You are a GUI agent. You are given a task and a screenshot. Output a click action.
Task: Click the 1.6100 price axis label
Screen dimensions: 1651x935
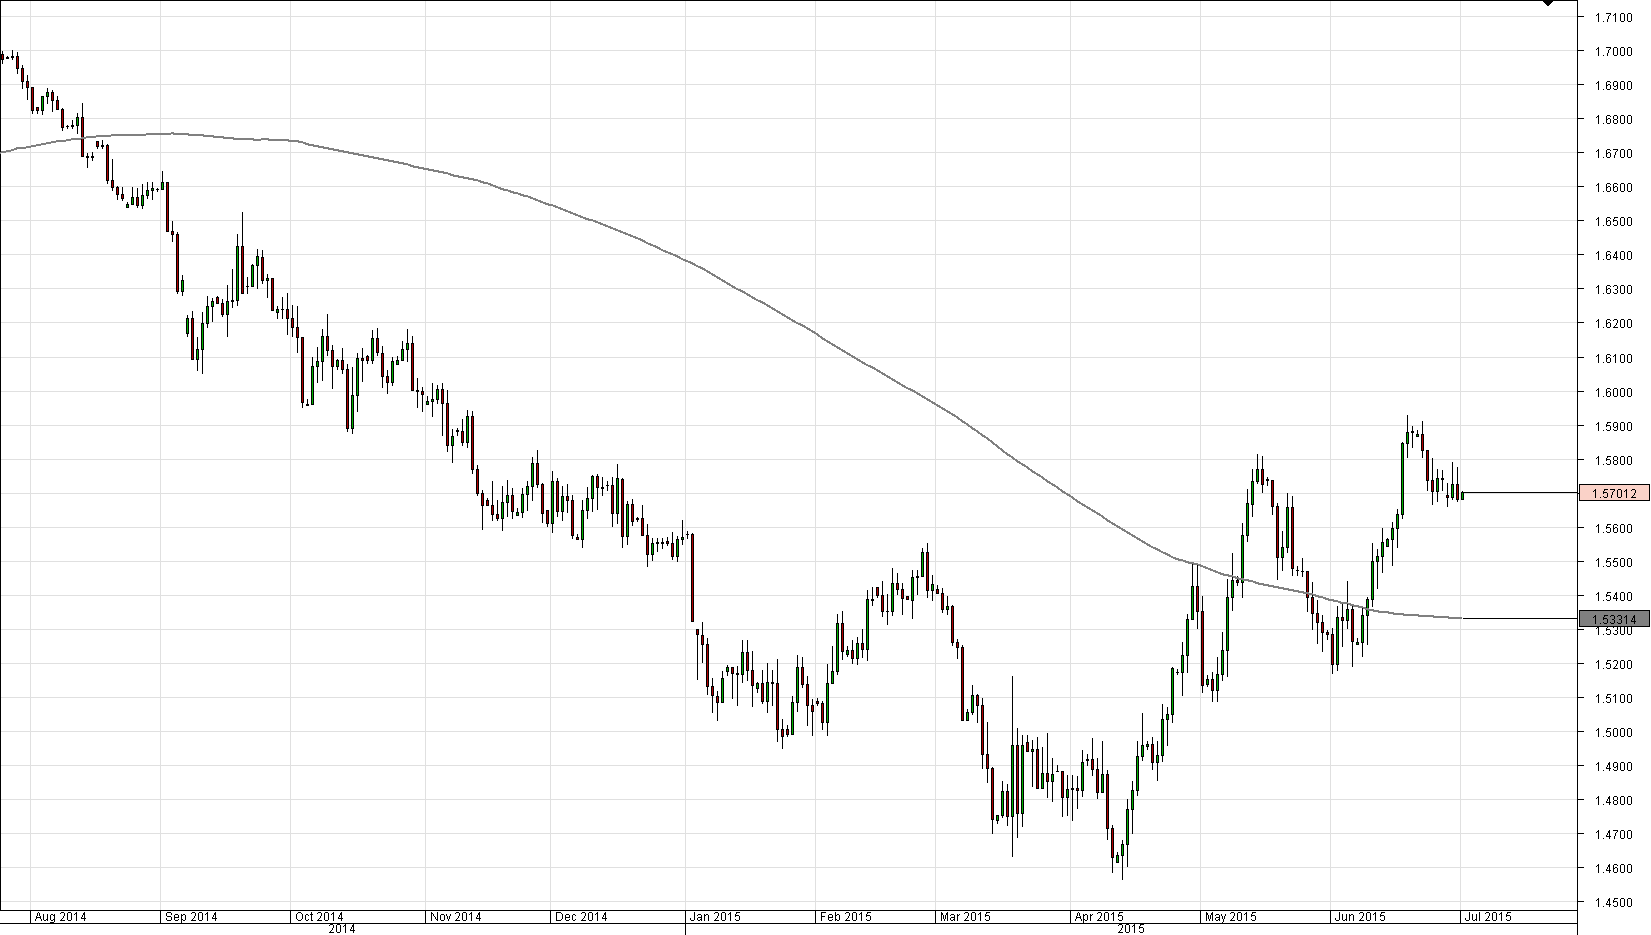click(1615, 357)
